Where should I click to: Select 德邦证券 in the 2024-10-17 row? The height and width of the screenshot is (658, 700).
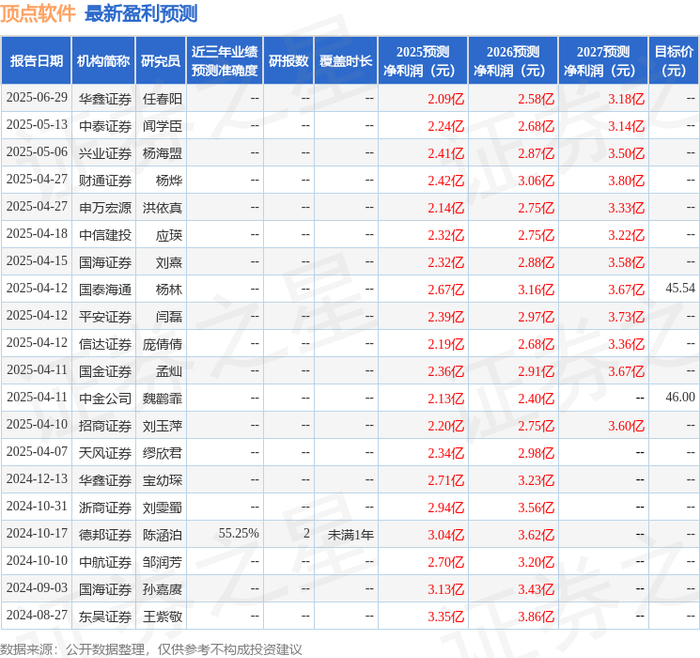[105, 534]
